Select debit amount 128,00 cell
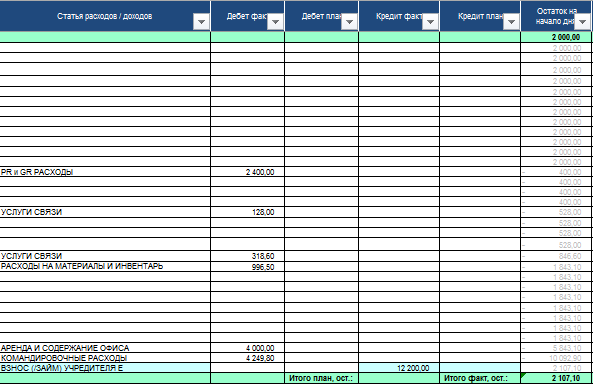Image resolution: width=593 pixels, height=384 pixels. pos(247,212)
